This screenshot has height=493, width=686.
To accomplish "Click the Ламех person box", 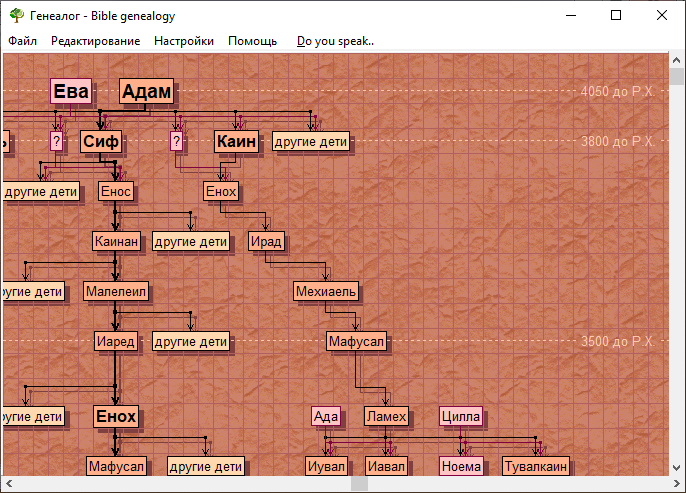I will click(386, 416).
